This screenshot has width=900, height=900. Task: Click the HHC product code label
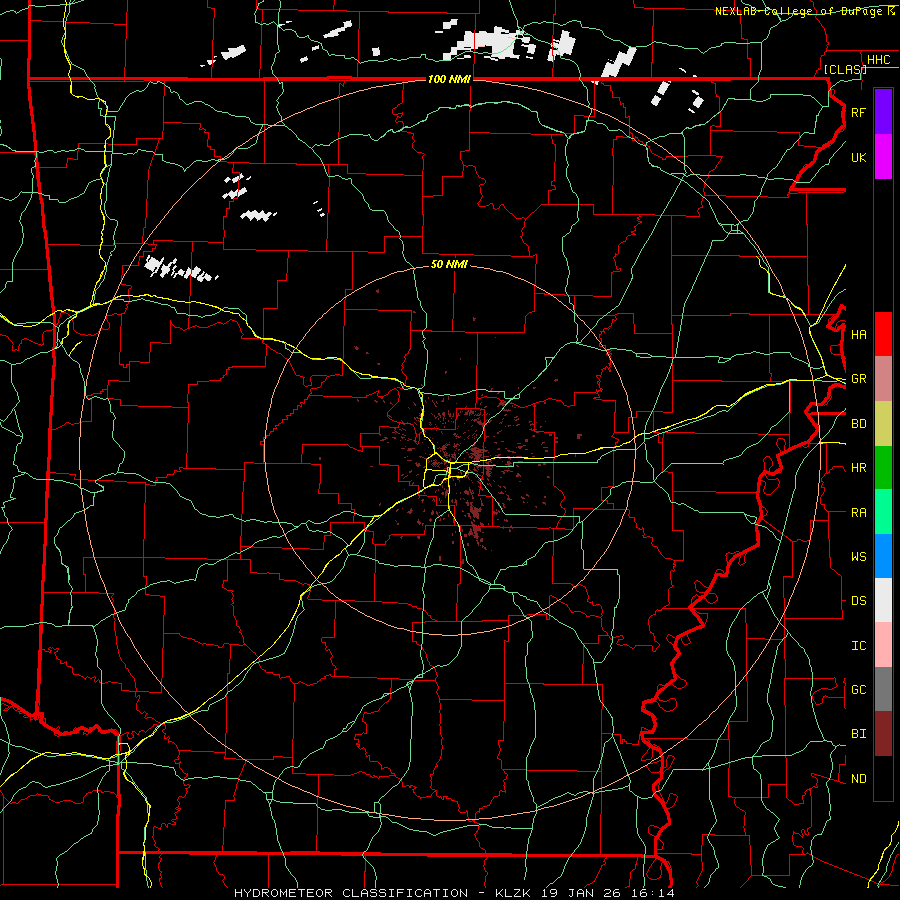coord(878,60)
